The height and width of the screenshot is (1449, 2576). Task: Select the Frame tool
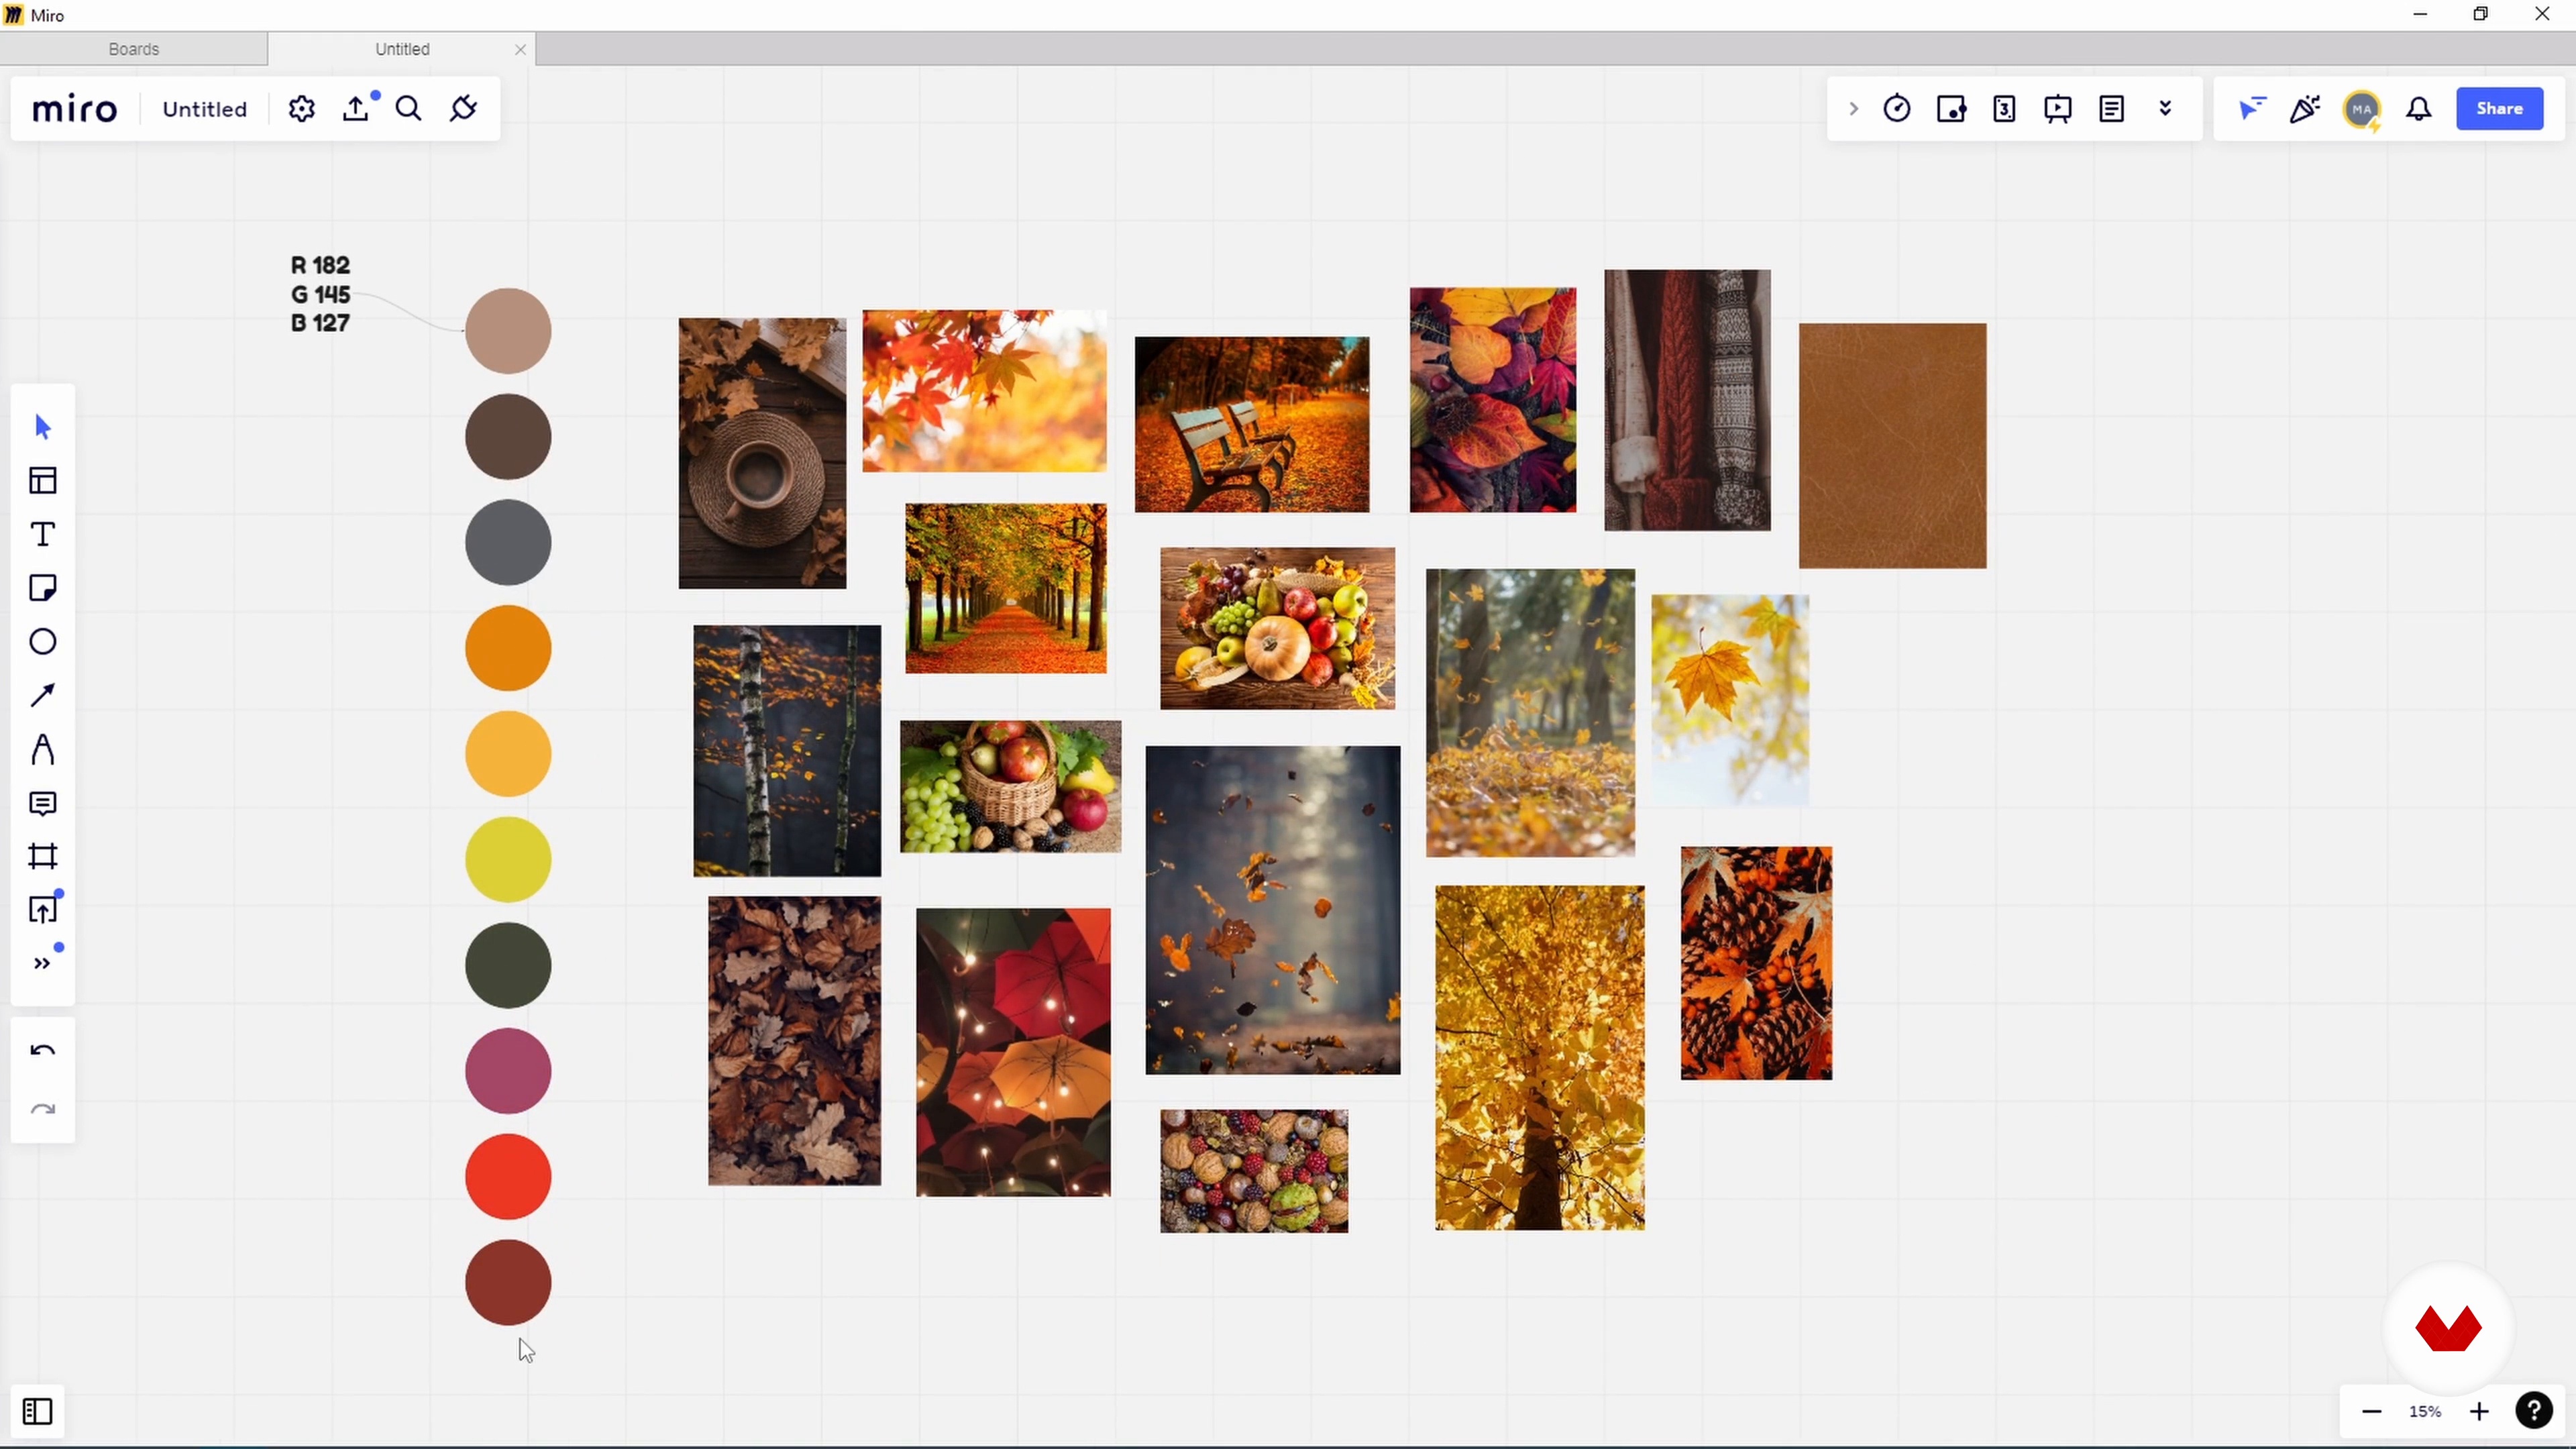(42, 856)
